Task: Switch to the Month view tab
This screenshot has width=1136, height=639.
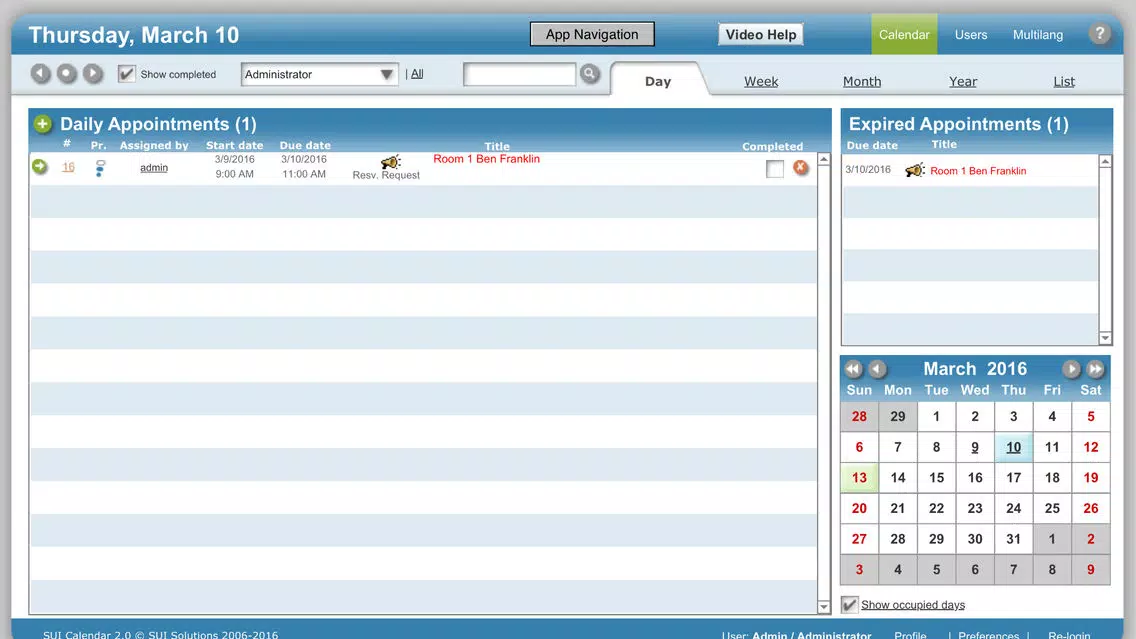Action: click(x=861, y=81)
